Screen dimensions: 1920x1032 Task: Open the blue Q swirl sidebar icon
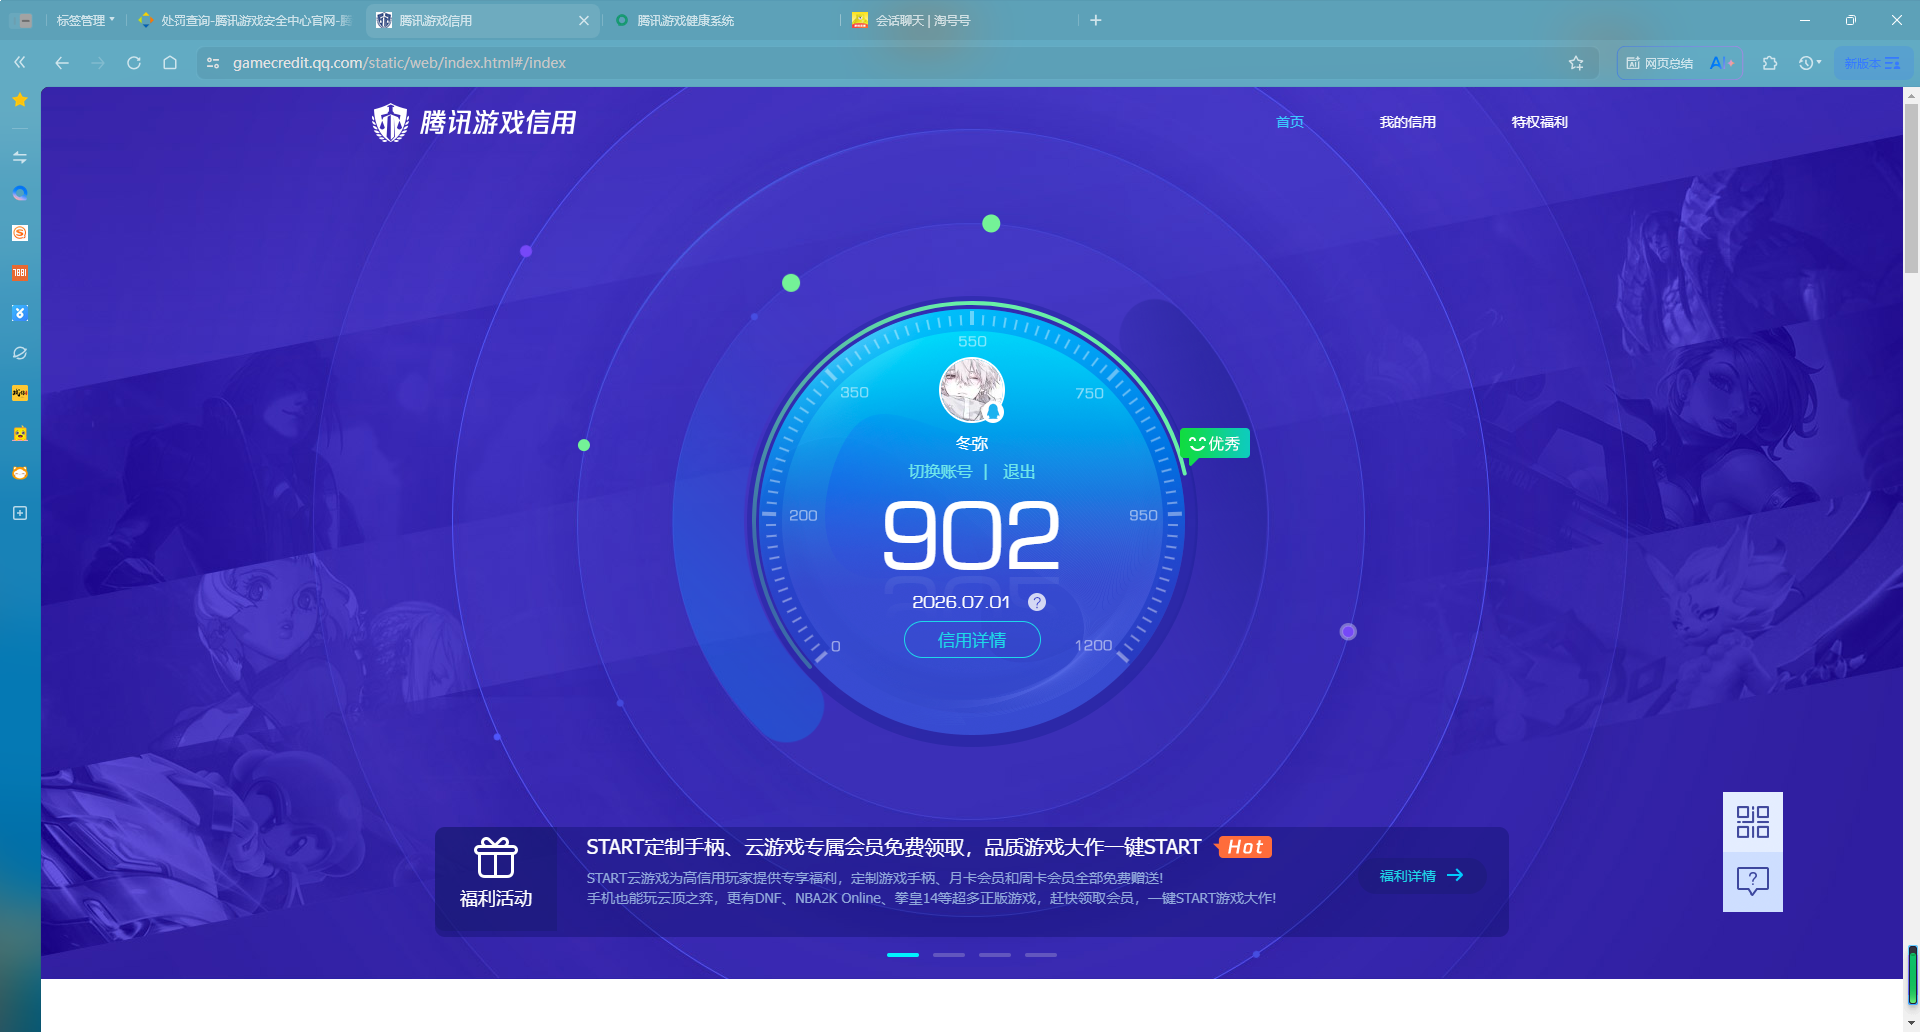click(19, 193)
